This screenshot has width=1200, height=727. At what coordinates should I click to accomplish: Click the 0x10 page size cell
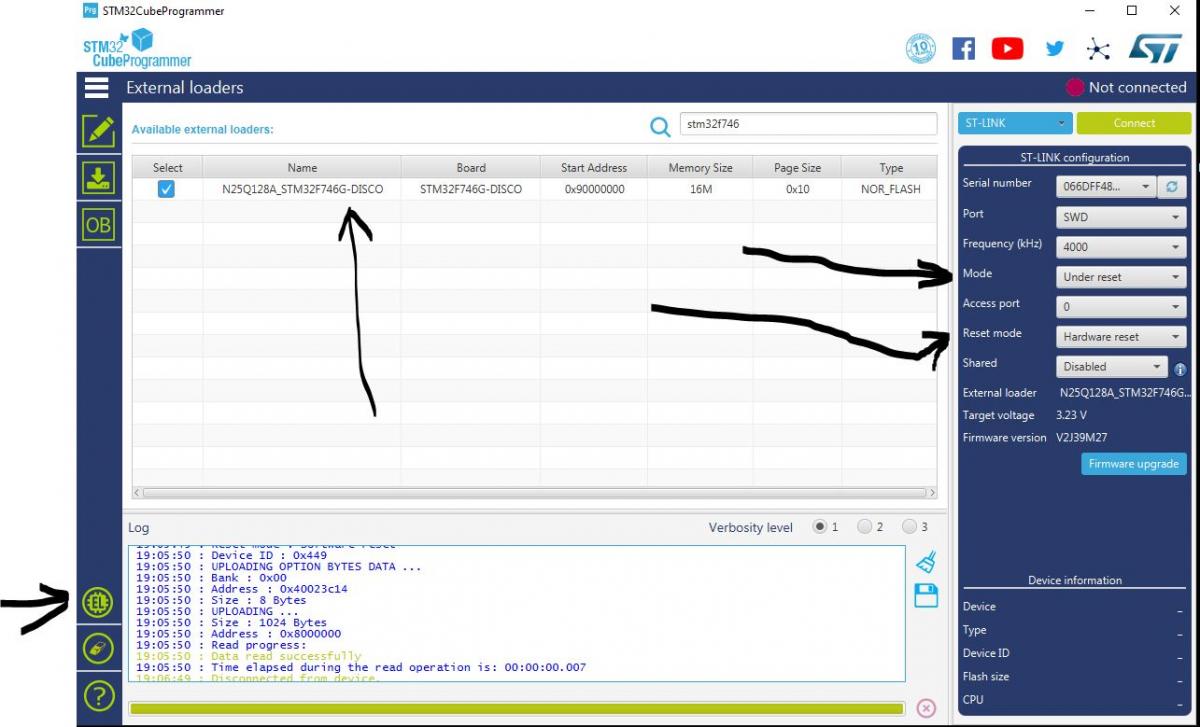pos(798,189)
